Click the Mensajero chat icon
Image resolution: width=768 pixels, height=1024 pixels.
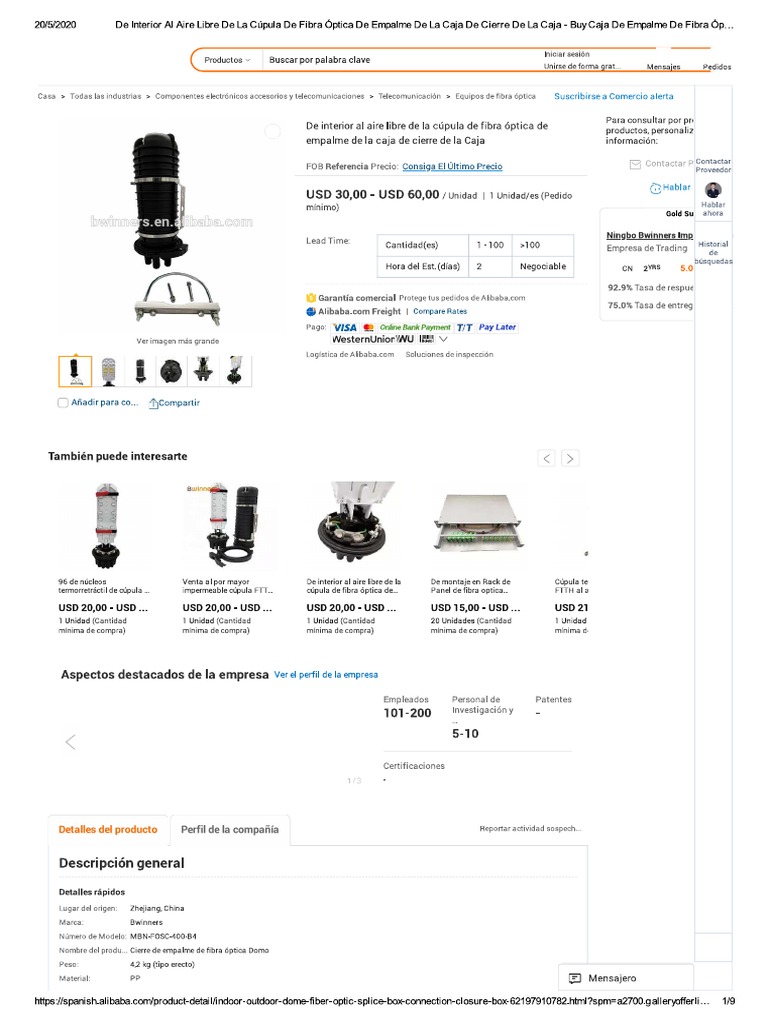pyautogui.click(x=575, y=978)
